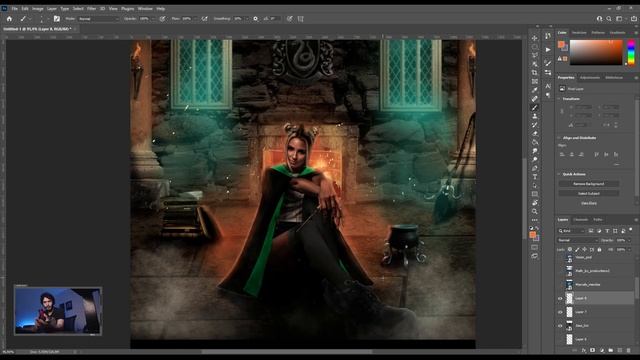
Task: Select the Dodge tool
Action: coord(534,160)
